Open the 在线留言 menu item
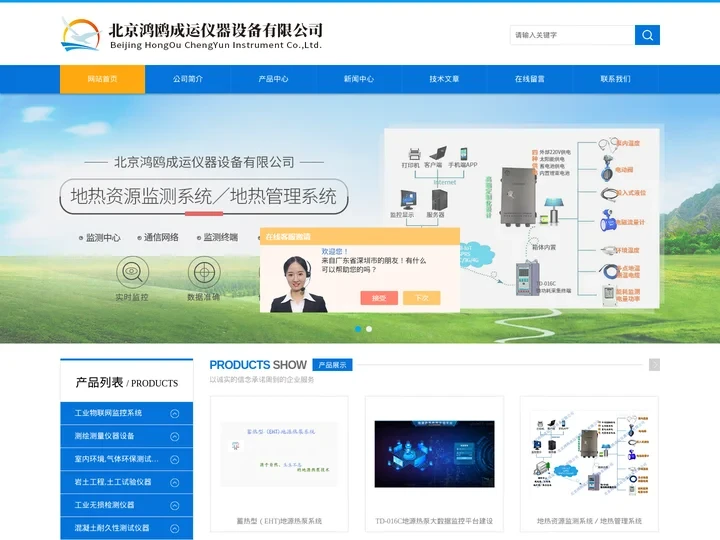The image size is (720, 540). 529,79
